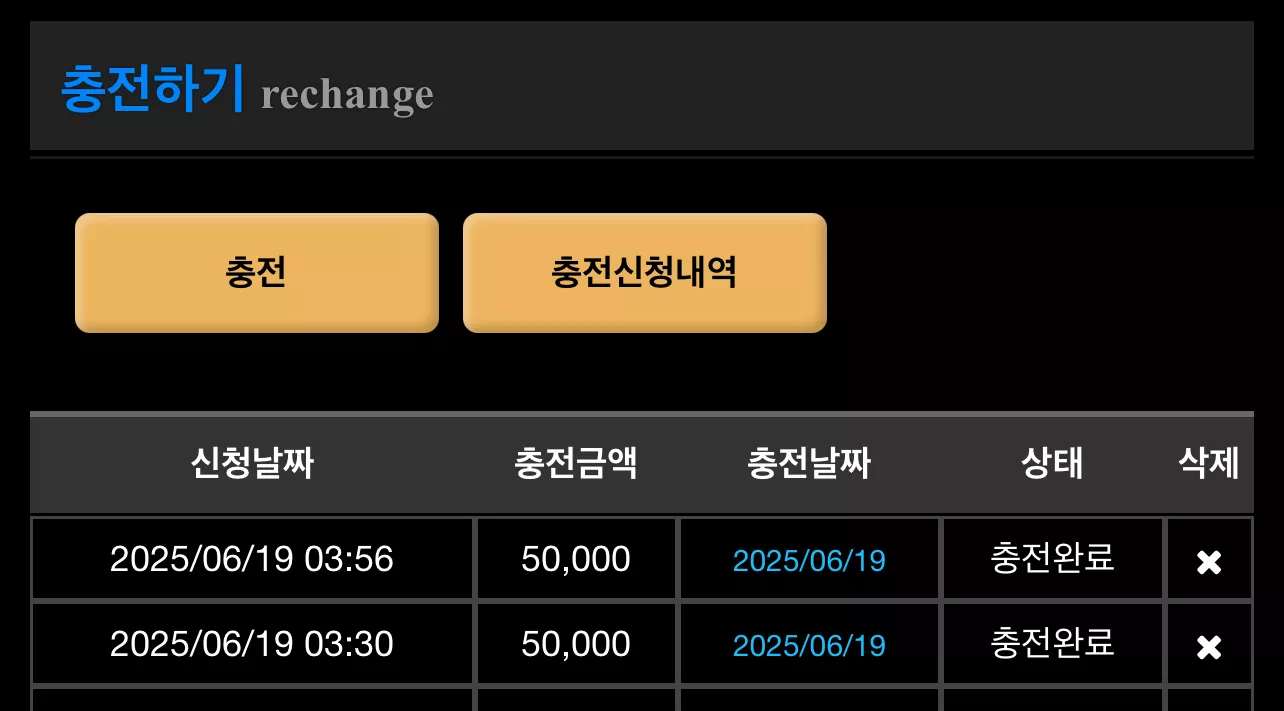Click the 충전 button
Viewport: 1284px width, 711px height.
[257, 272]
